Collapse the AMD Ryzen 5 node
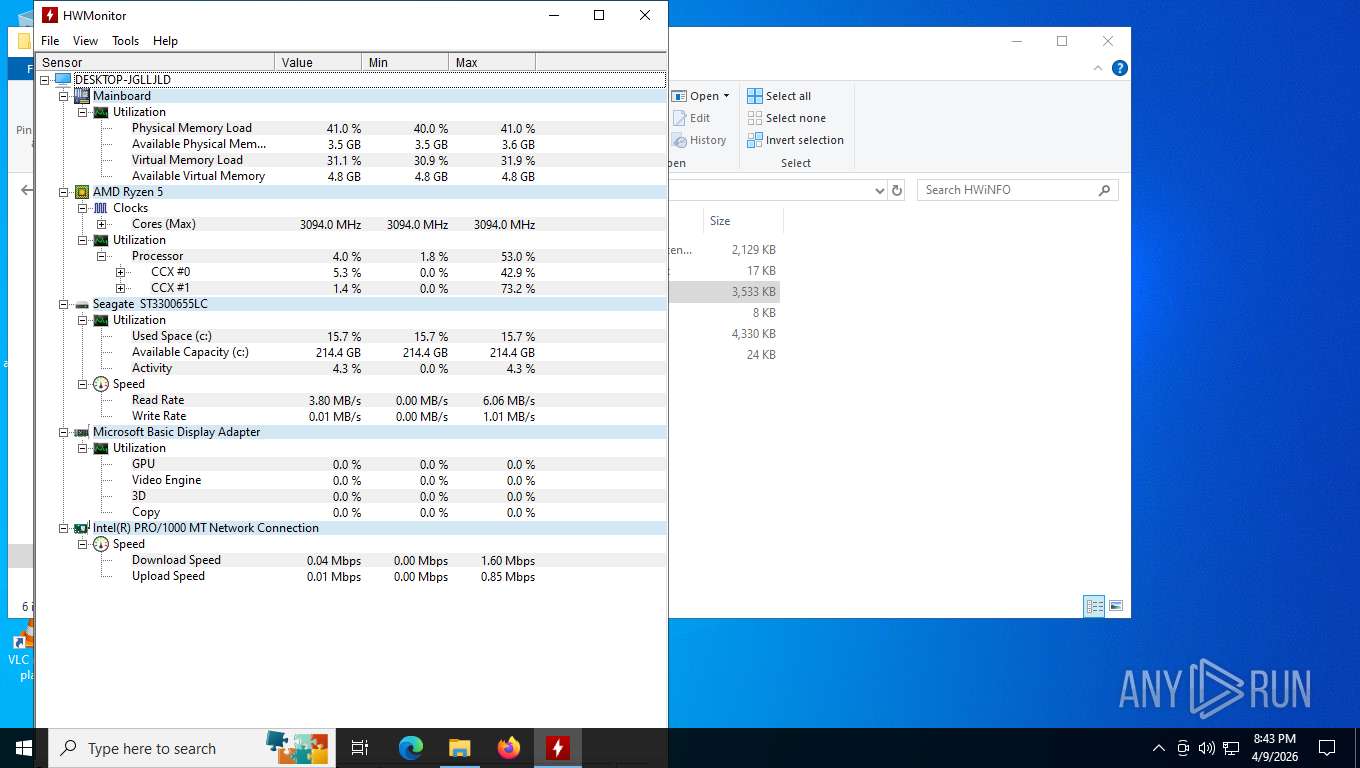This screenshot has height=768, width=1360. coord(63,192)
